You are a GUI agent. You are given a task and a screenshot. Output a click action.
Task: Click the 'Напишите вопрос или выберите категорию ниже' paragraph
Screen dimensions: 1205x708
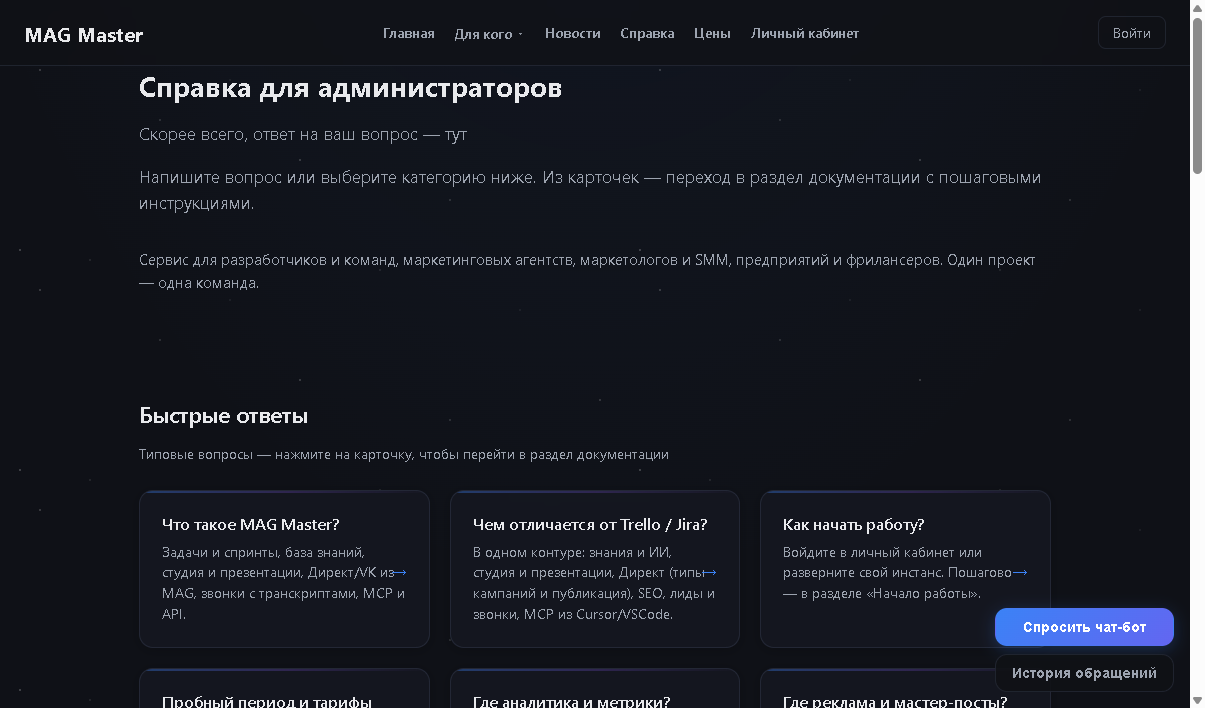pyautogui.click(x=590, y=190)
